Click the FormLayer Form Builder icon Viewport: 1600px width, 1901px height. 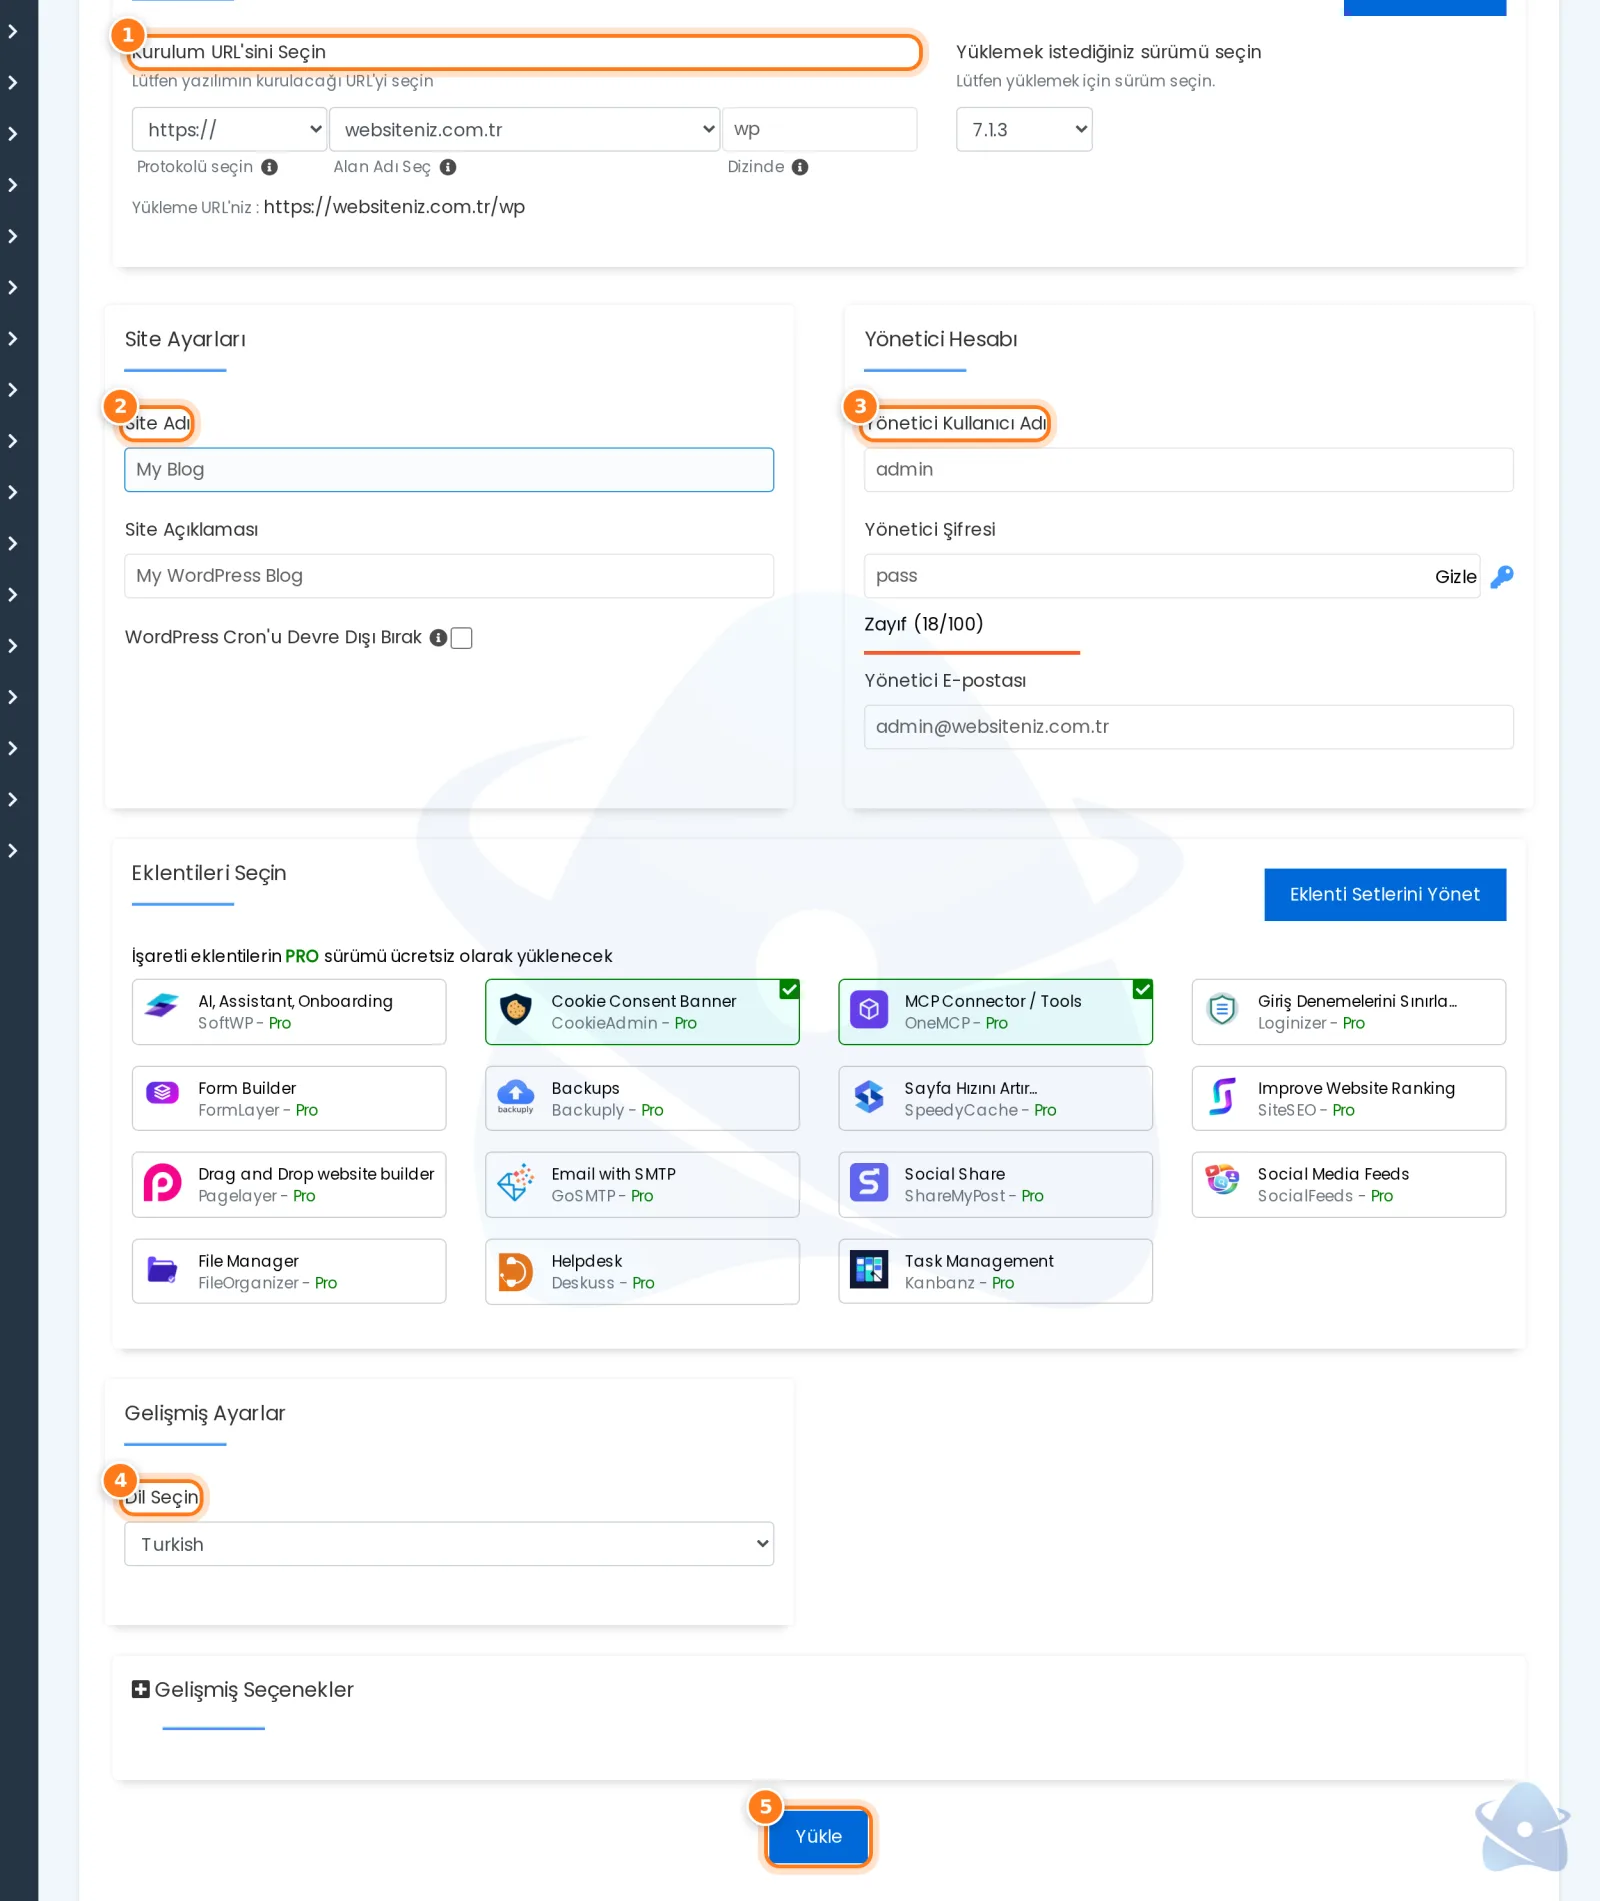162,1093
